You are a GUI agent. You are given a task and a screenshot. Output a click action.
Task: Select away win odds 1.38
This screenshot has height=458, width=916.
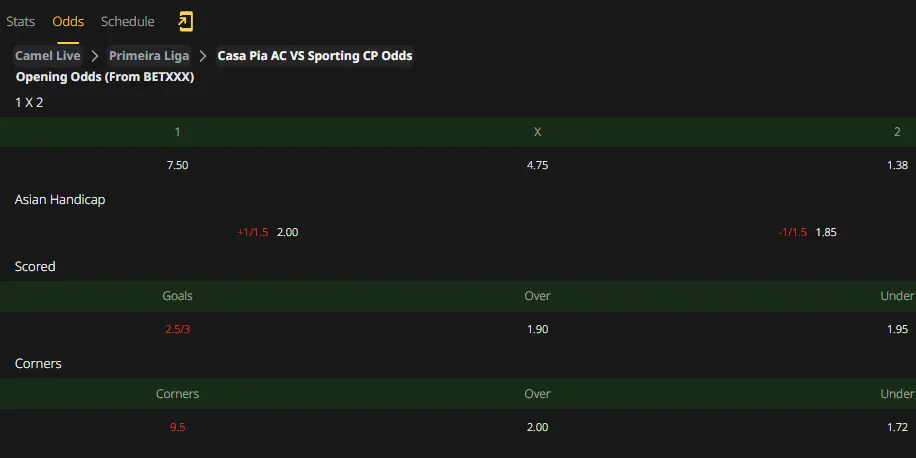tap(897, 165)
